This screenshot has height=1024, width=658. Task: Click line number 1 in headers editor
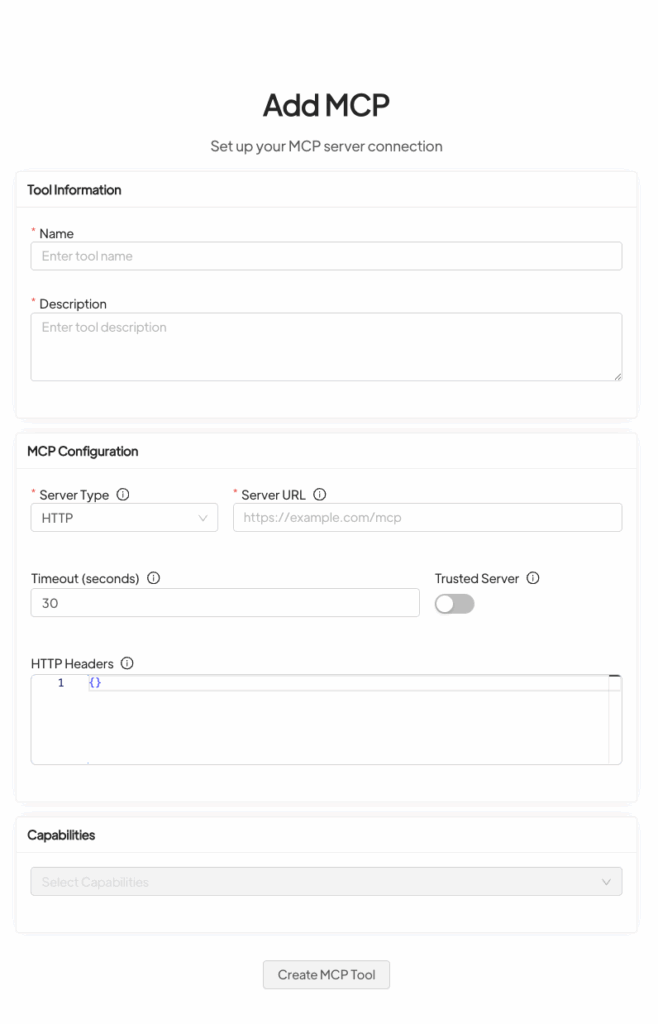point(61,683)
